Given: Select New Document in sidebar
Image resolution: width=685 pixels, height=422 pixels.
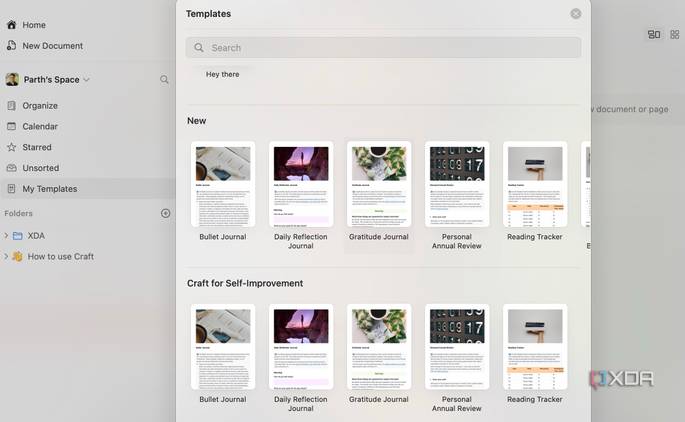Looking at the screenshot, I should [52, 46].
